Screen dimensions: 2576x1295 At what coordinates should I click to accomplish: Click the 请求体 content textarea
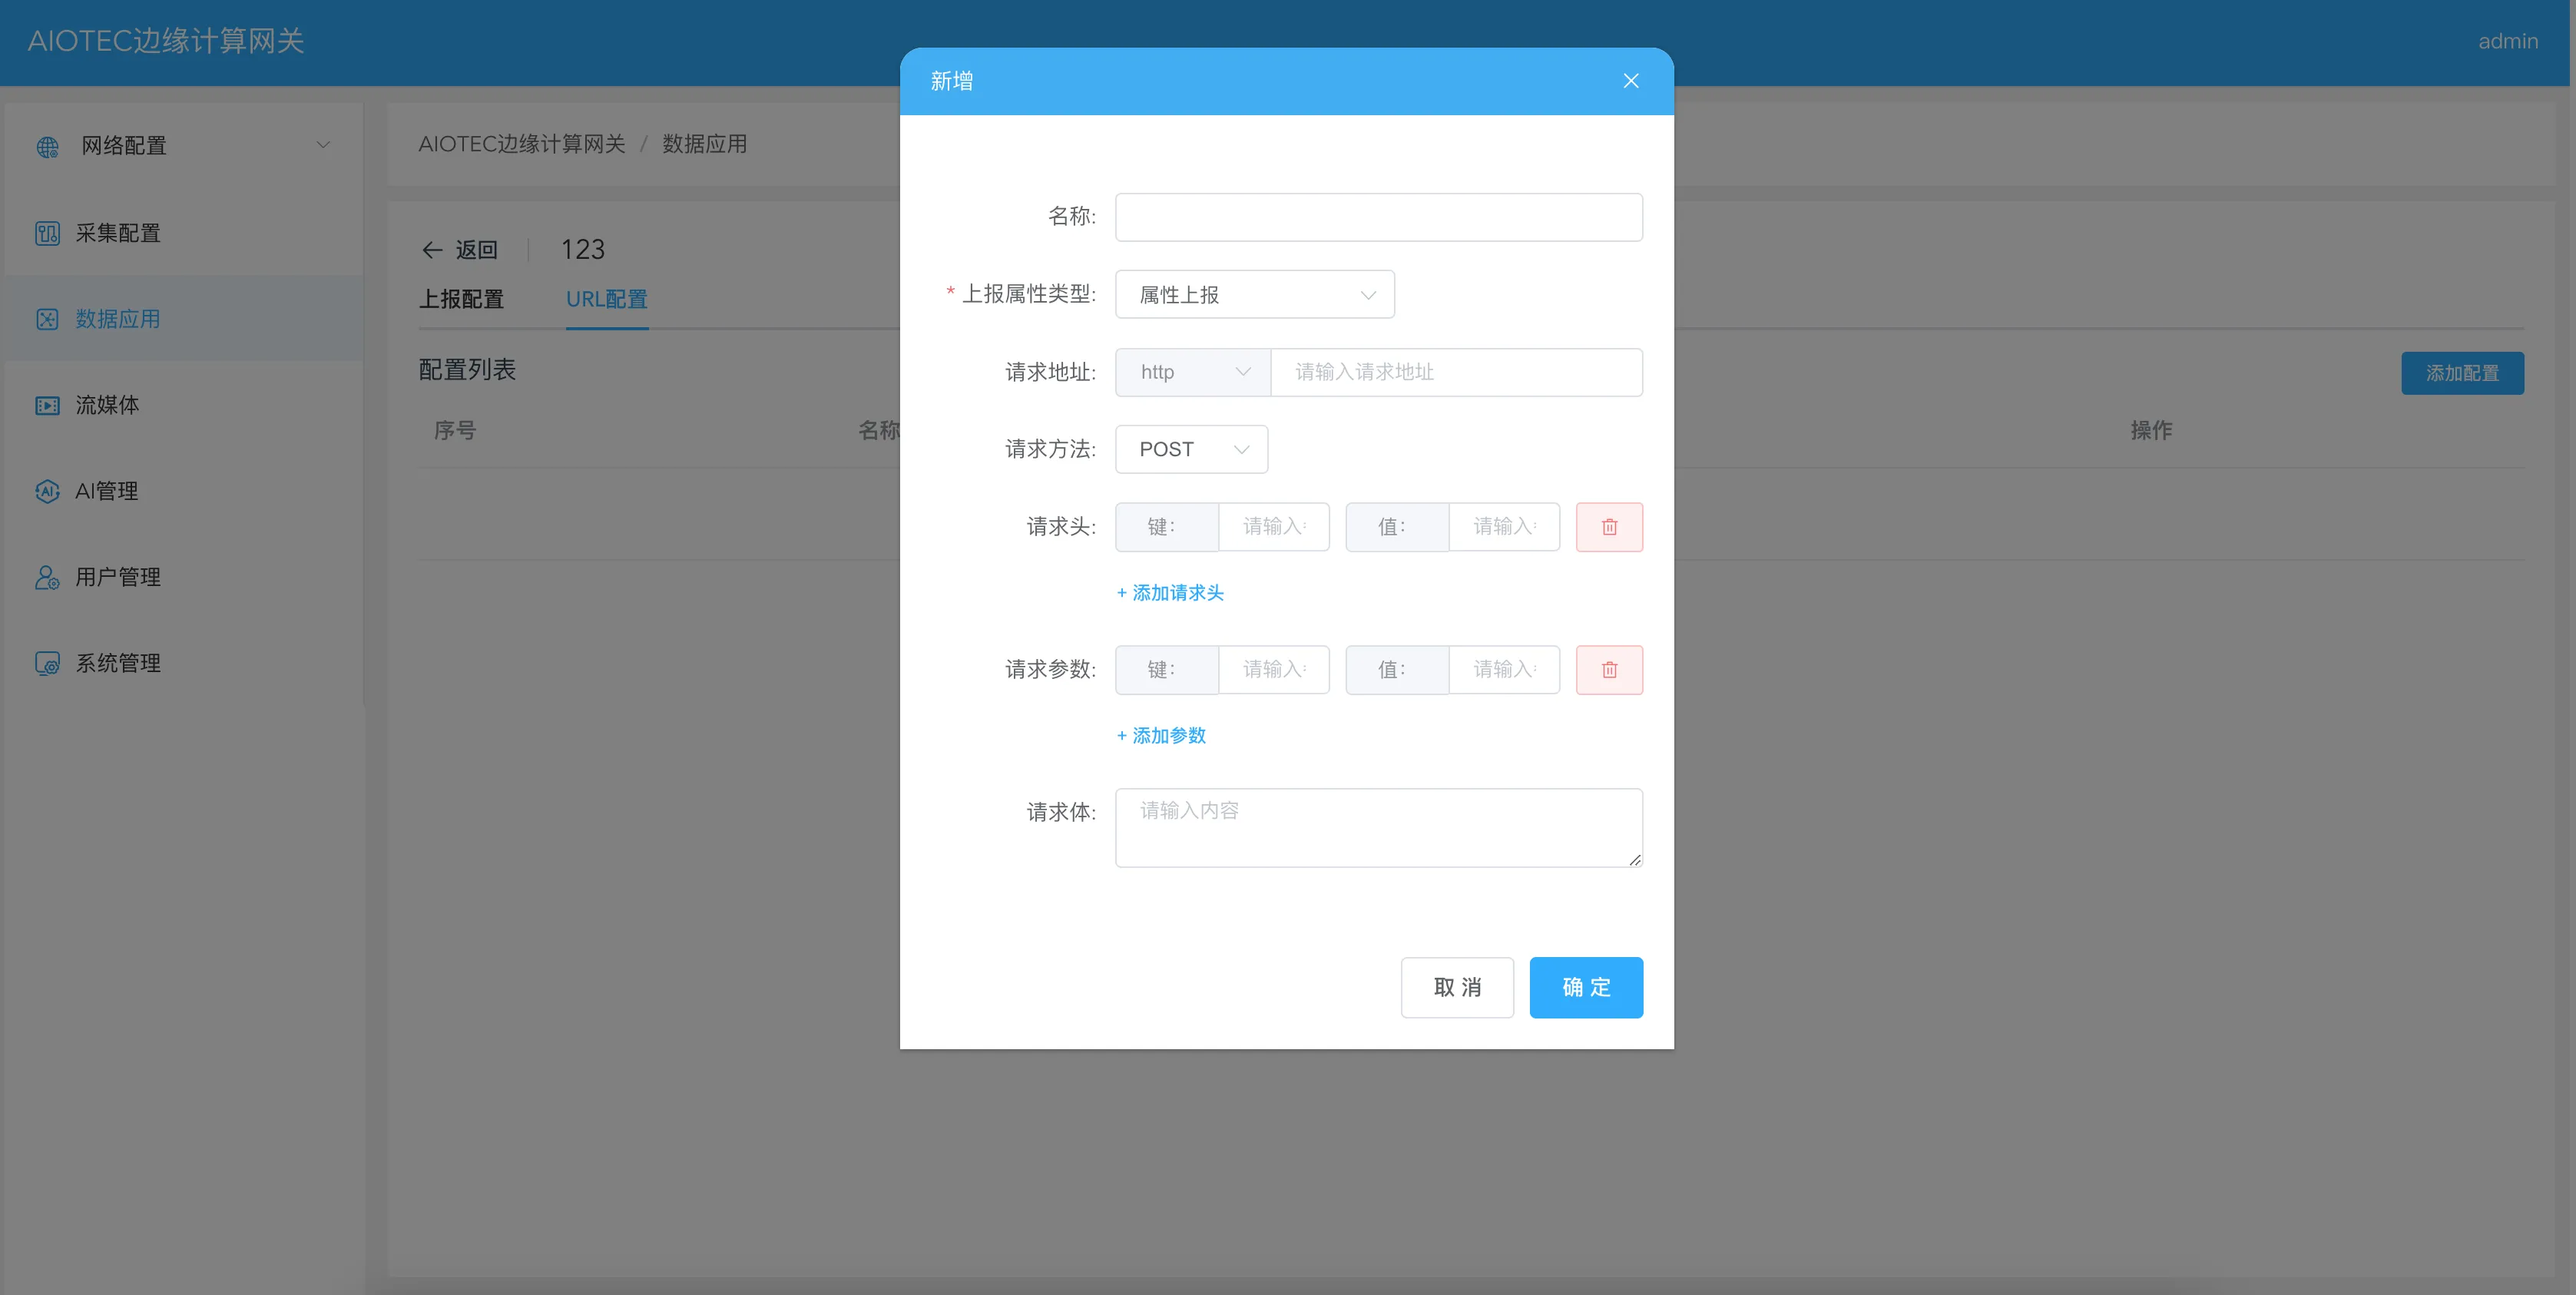coord(1378,827)
